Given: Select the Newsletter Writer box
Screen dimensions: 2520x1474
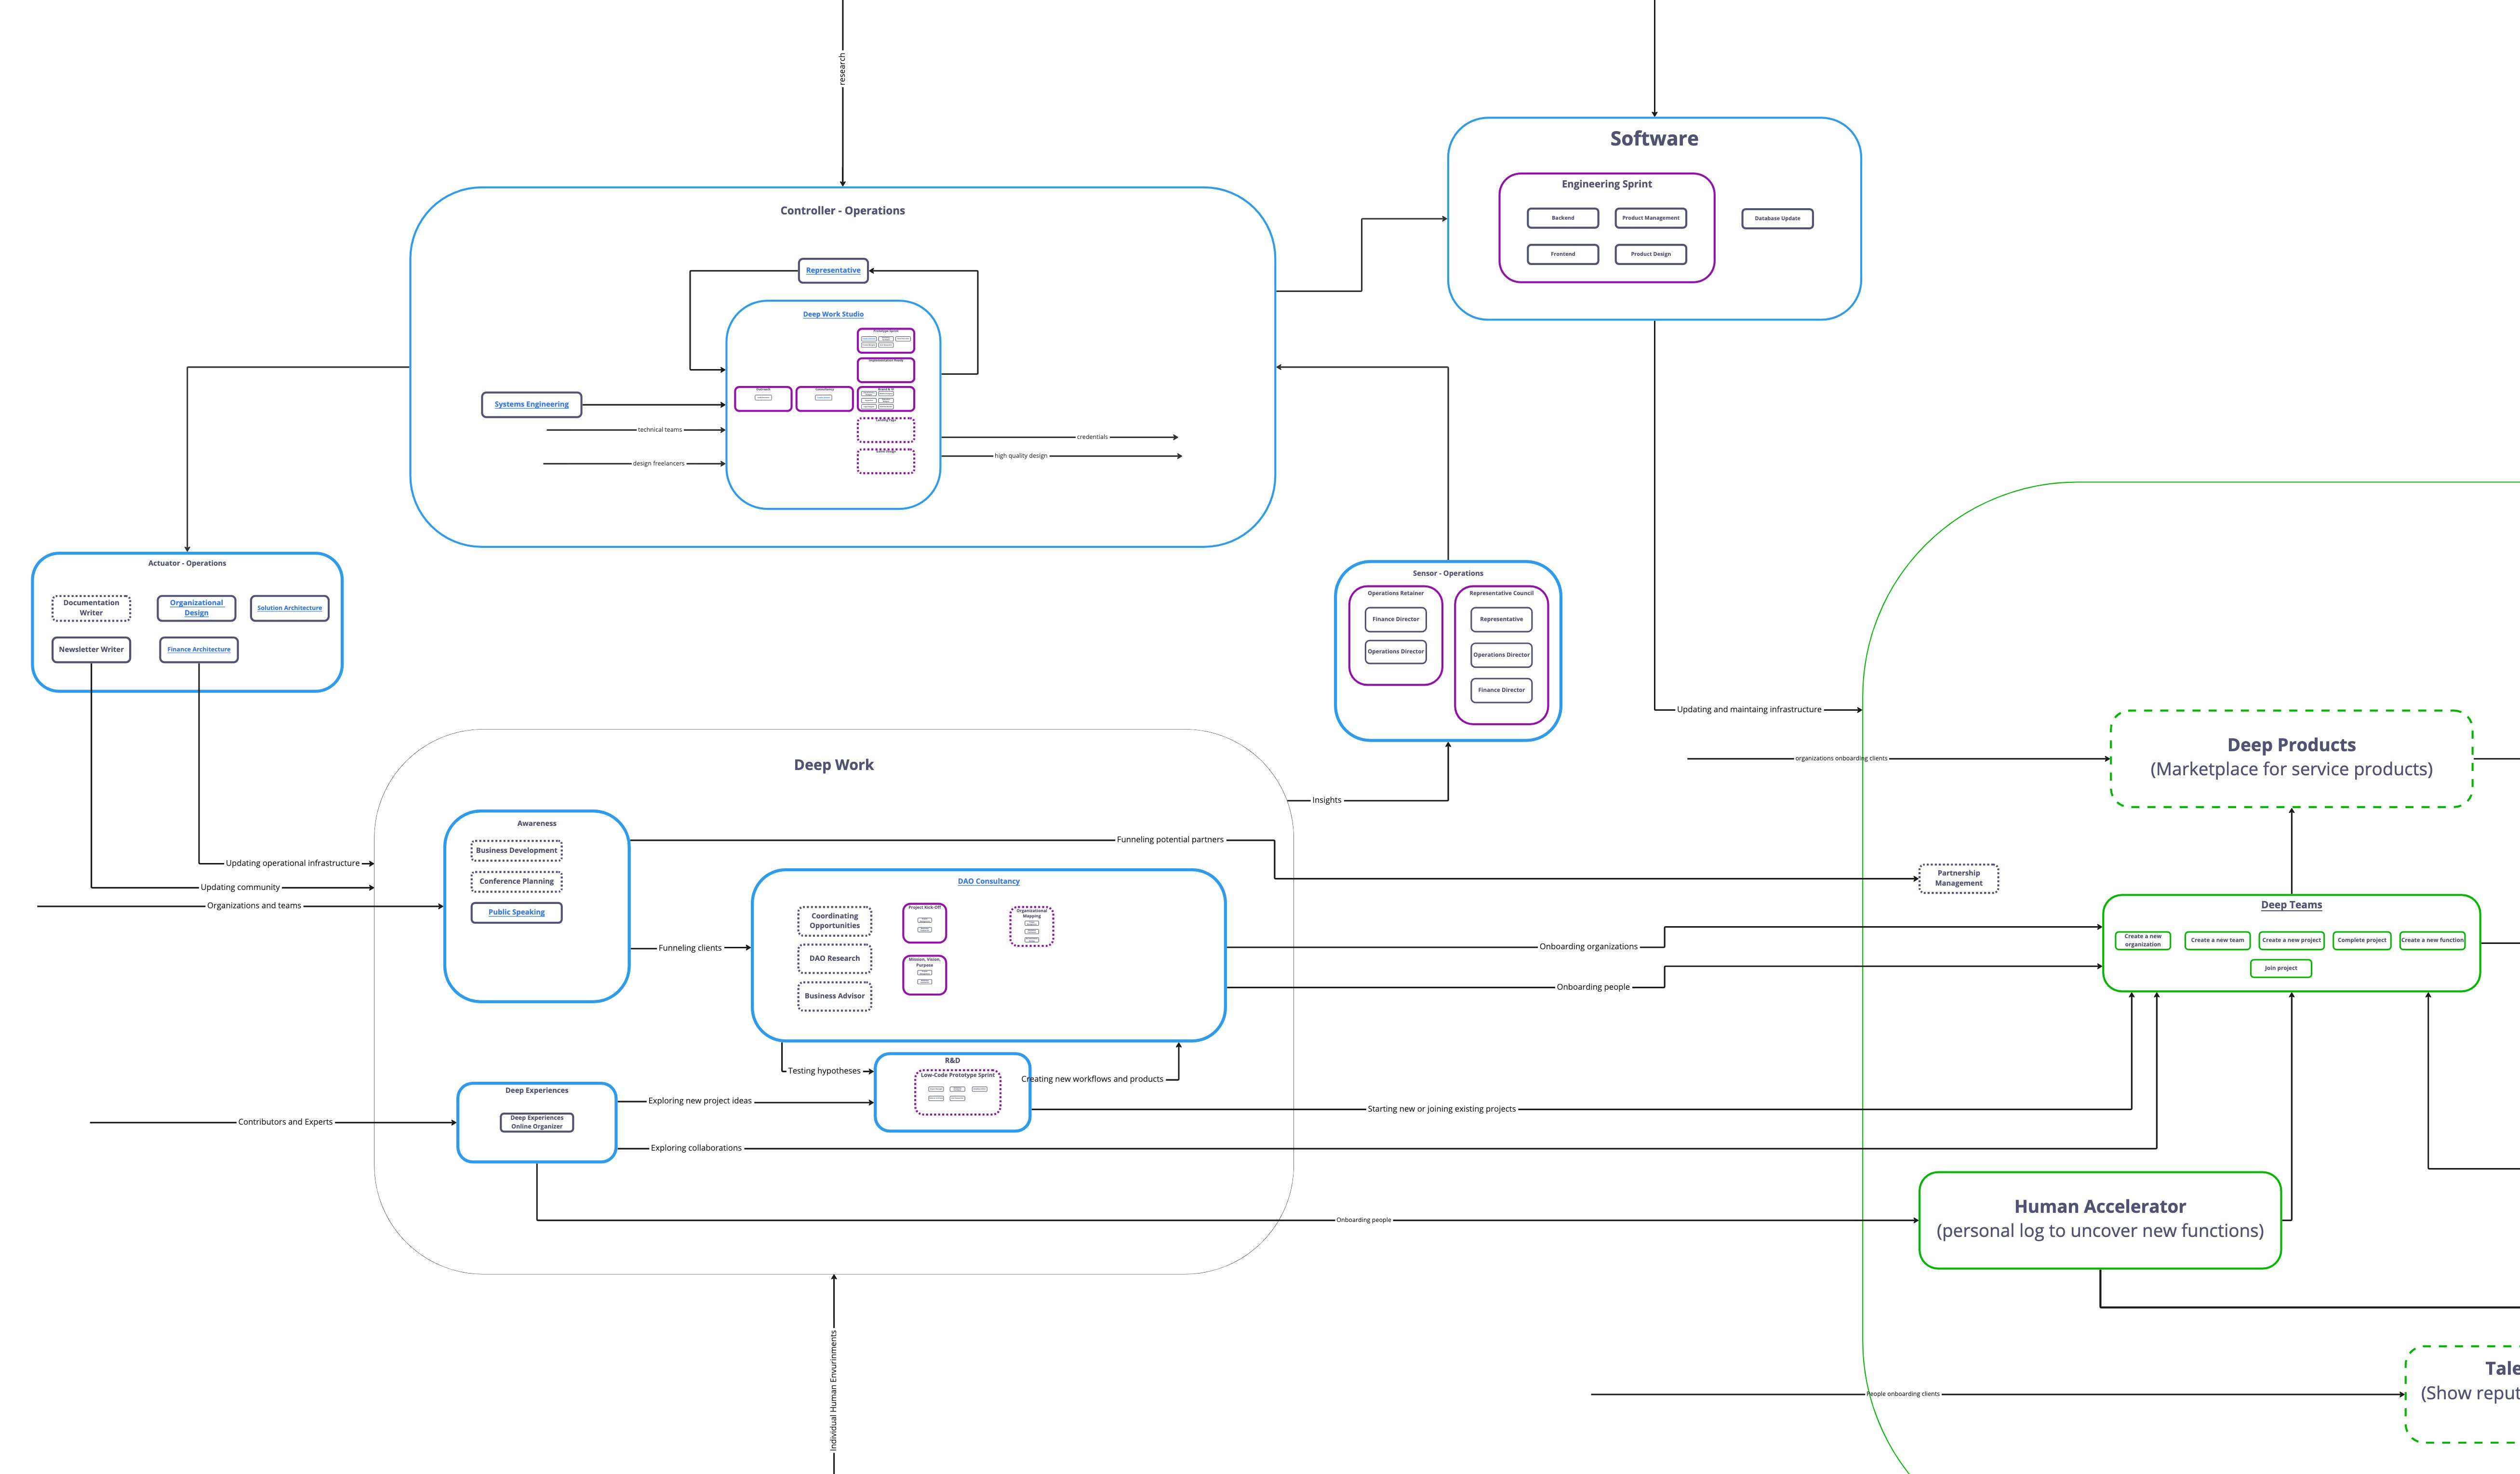Looking at the screenshot, I should [x=91, y=650].
